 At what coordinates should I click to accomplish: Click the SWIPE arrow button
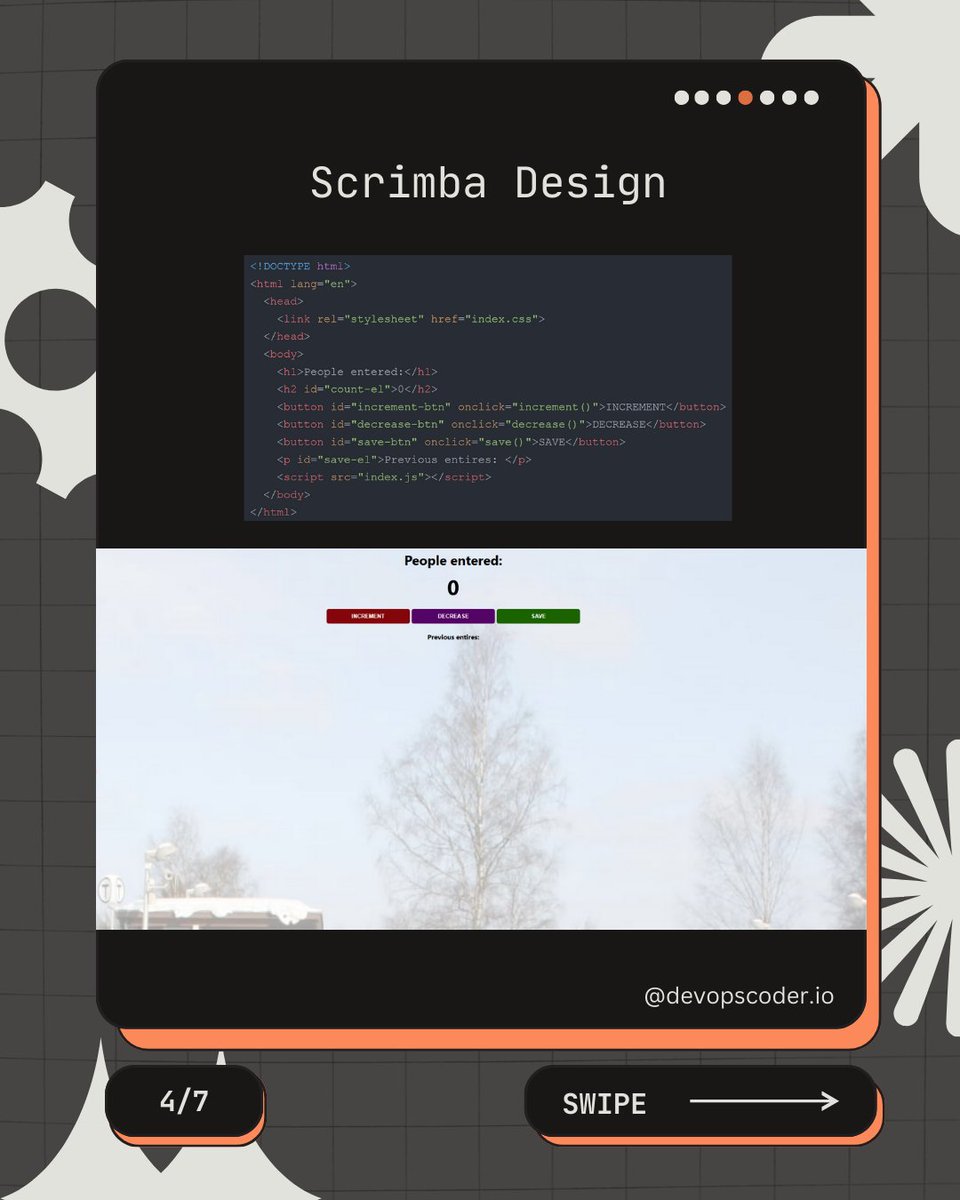[x=700, y=1101]
